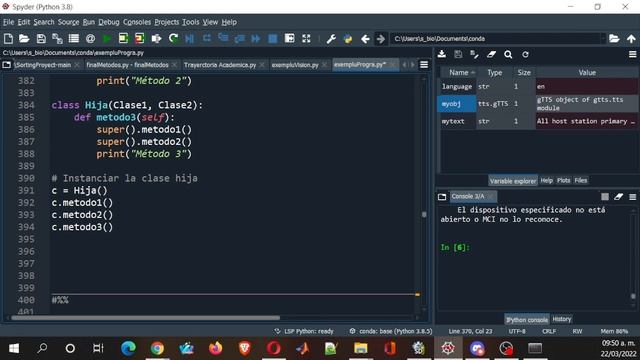
Task: Save the Variable explorer data
Action: [x=458, y=54]
